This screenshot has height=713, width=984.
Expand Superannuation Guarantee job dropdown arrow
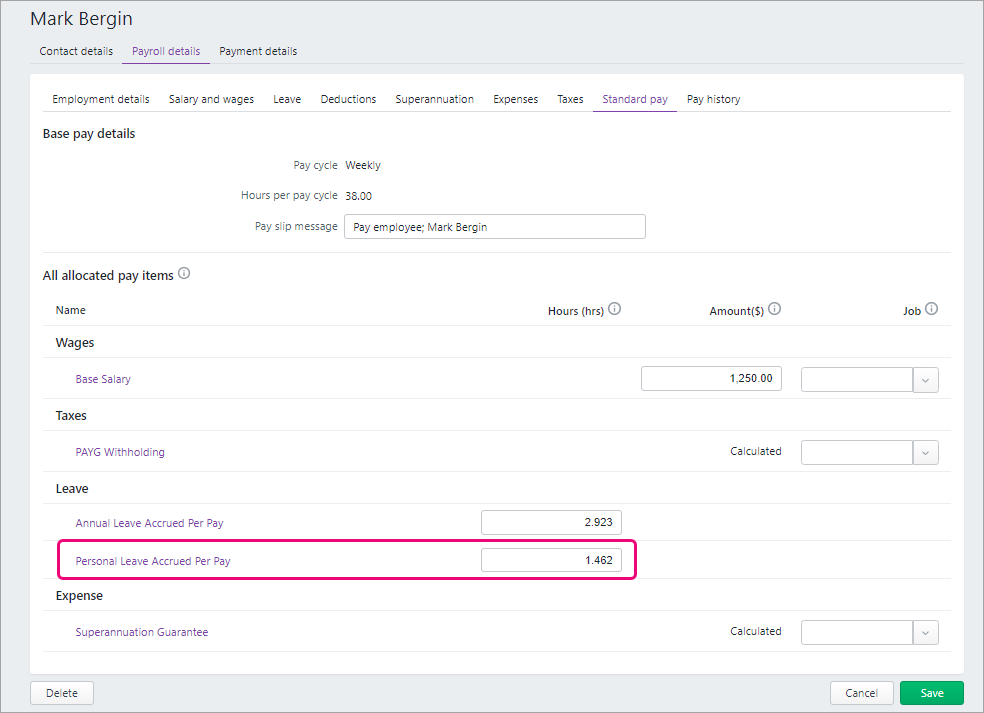(925, 632)
